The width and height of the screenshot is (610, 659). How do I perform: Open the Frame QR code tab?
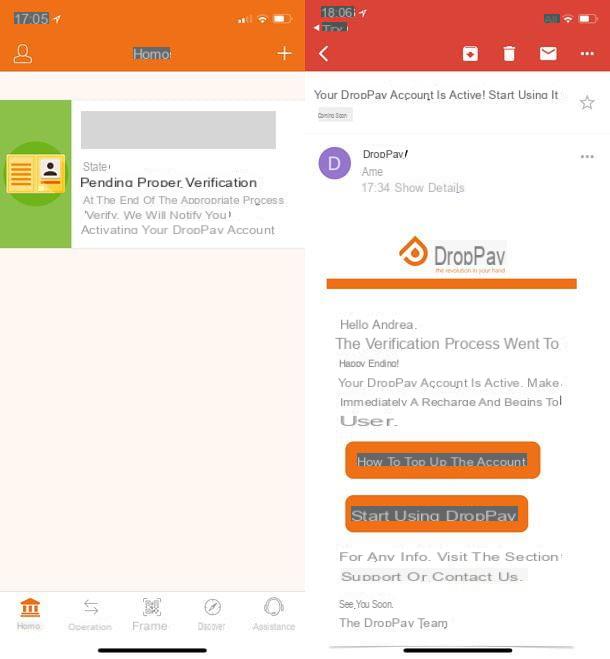pyautogui.click(x=150, y=615)
